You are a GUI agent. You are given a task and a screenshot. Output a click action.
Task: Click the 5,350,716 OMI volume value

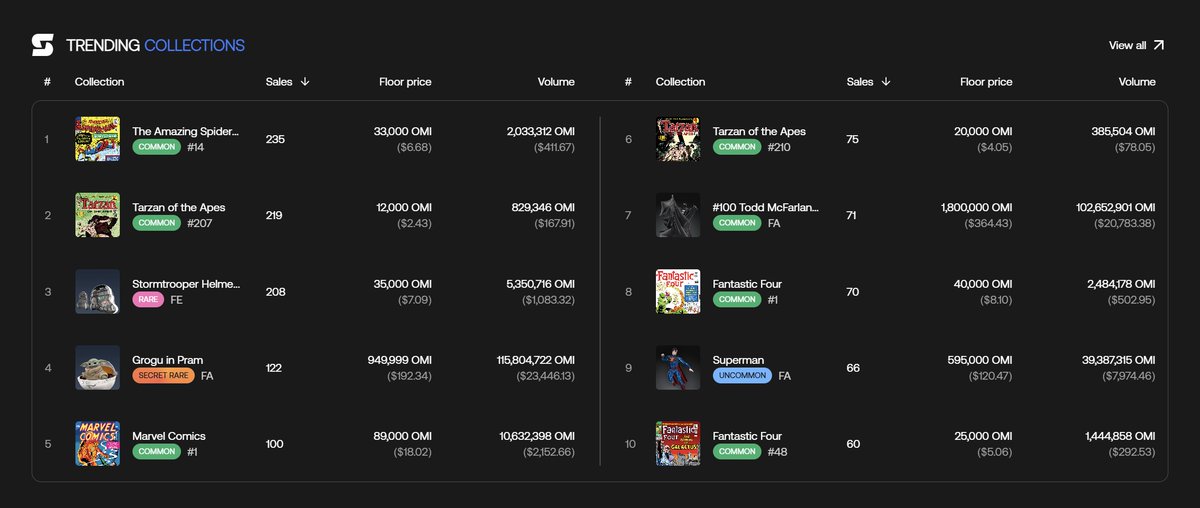541,283
